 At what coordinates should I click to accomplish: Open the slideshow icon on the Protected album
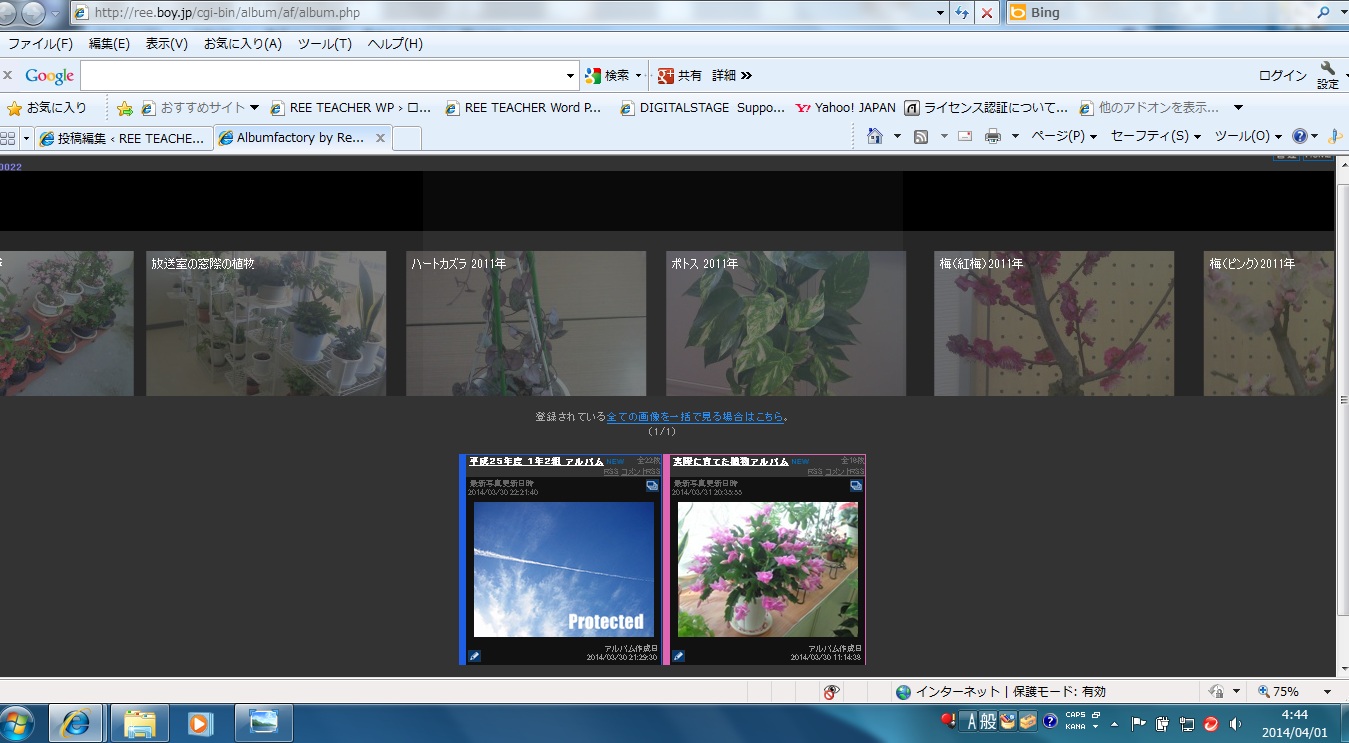tap(652, 485)
